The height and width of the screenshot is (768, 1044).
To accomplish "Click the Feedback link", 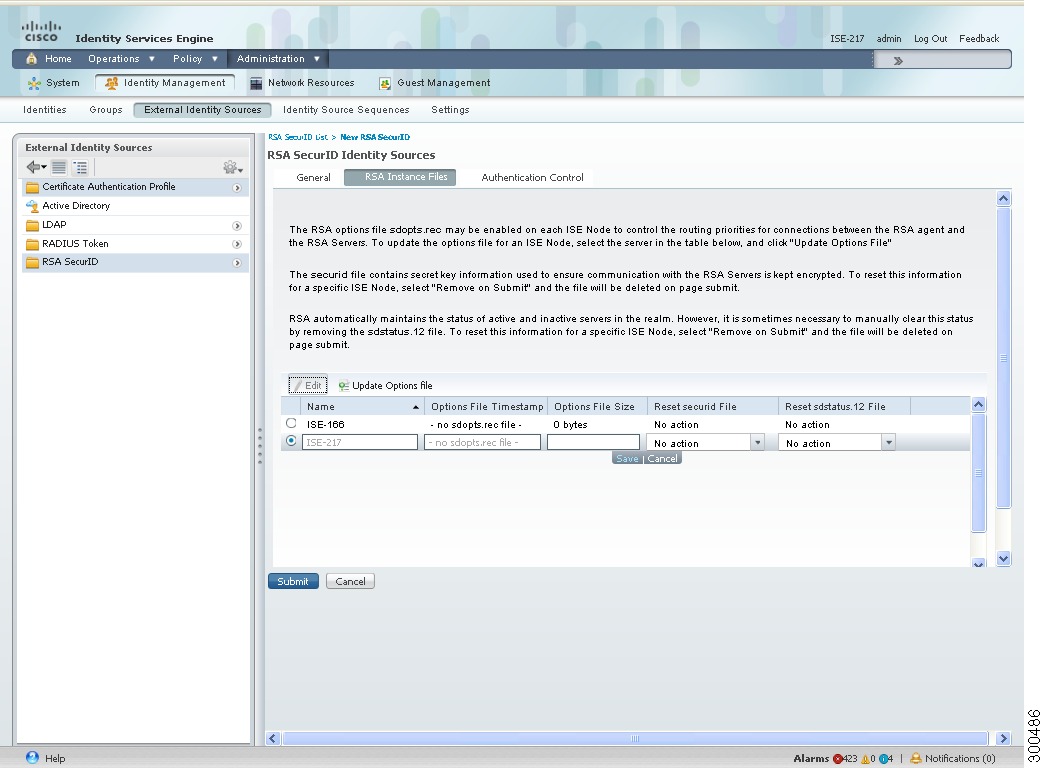I will coord(979,39).
